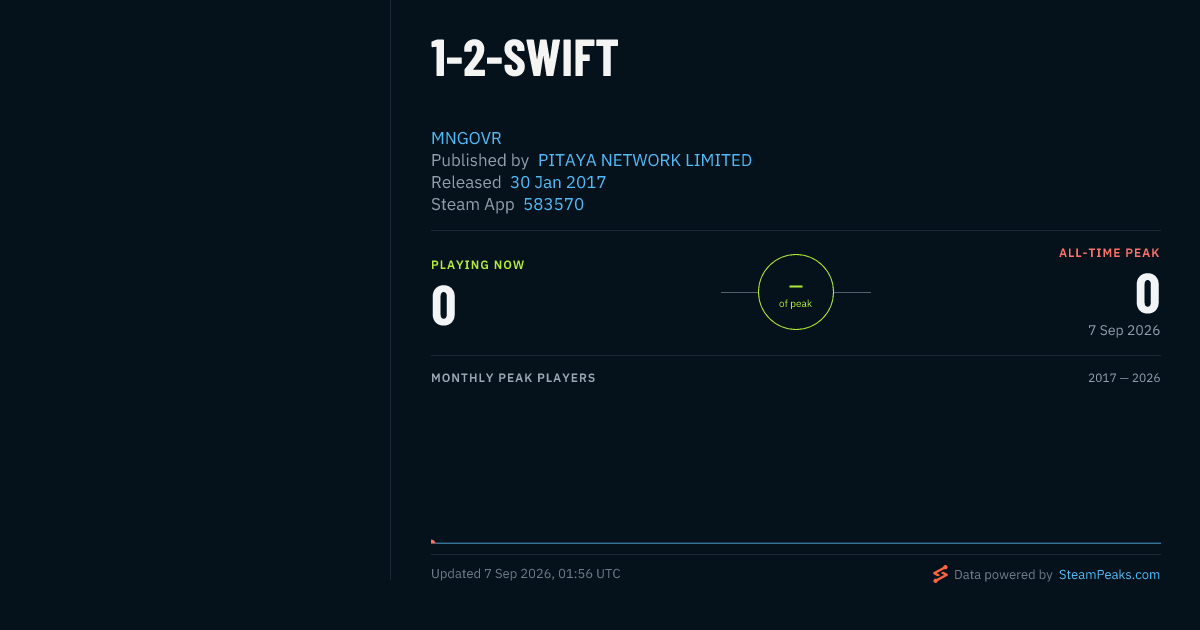Click the All-Time Peak value
1200x630 pixels.
[1148, 295]
